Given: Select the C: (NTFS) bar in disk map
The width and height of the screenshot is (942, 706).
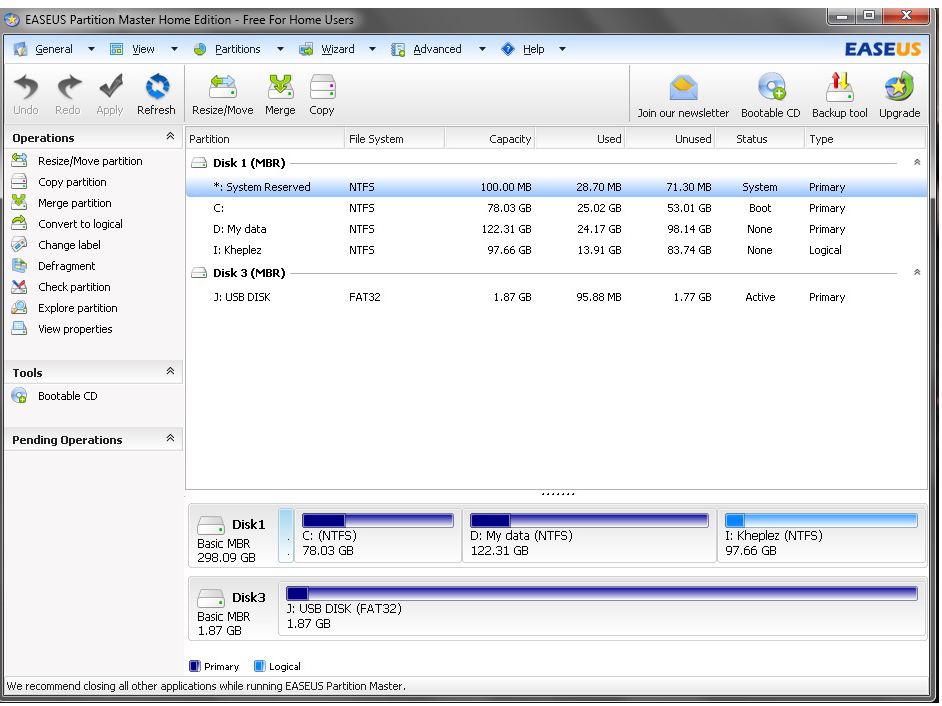Looking at the screenshot, I should tap(378, 520).
